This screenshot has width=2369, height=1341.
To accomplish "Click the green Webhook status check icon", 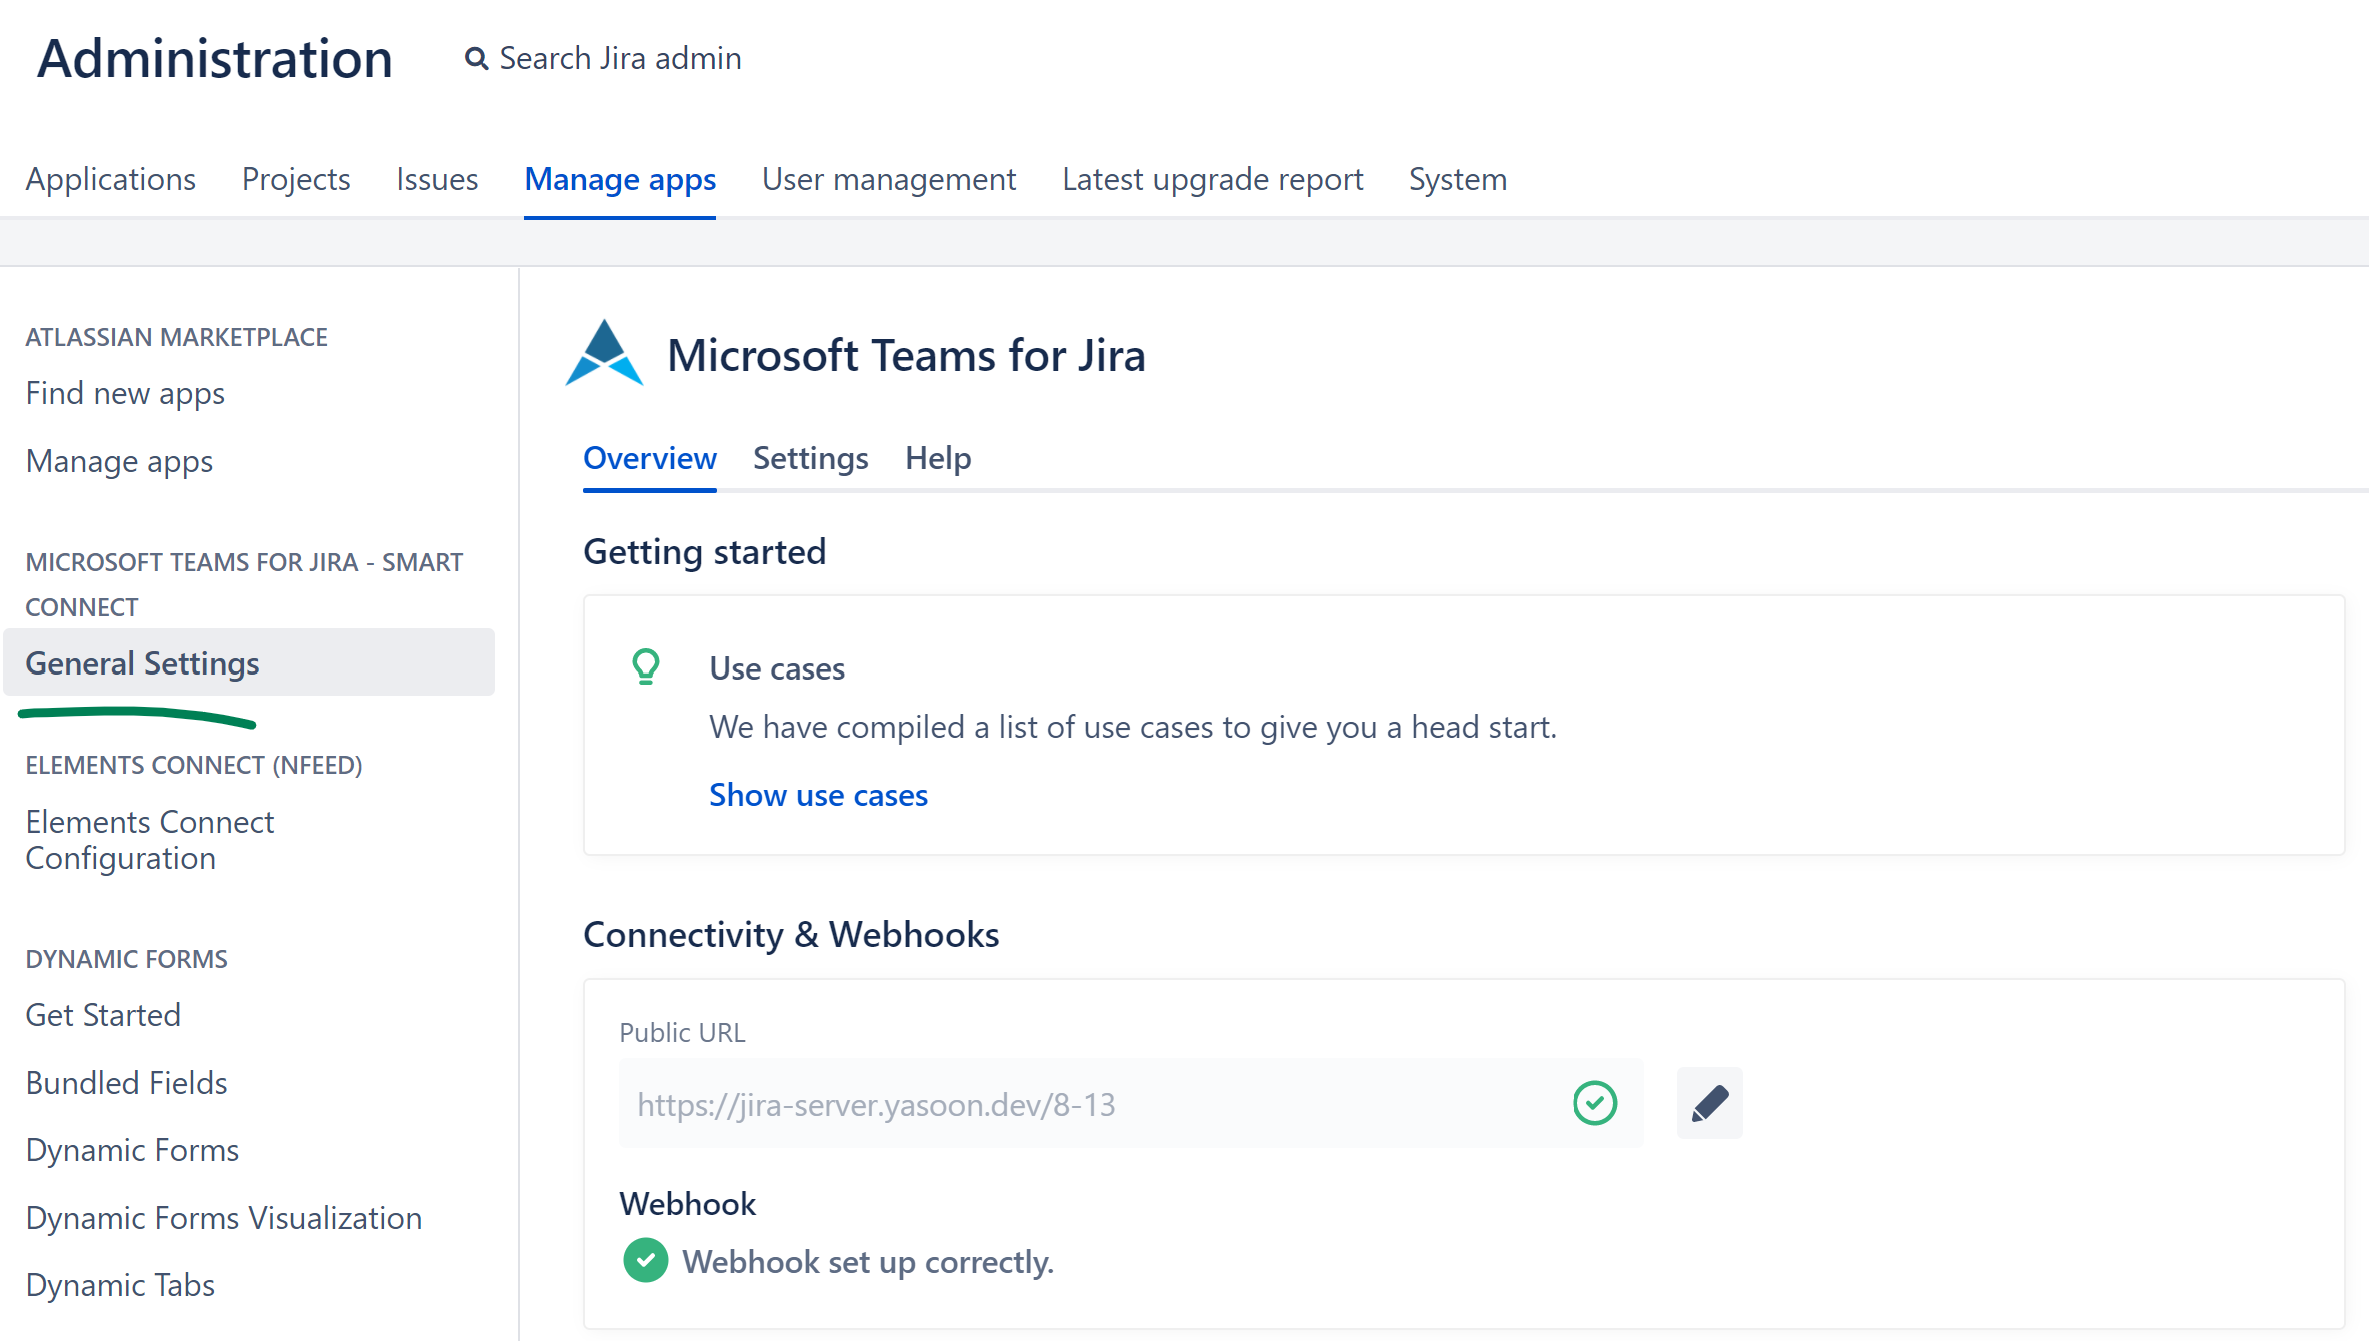I will tap(645, 1261).
